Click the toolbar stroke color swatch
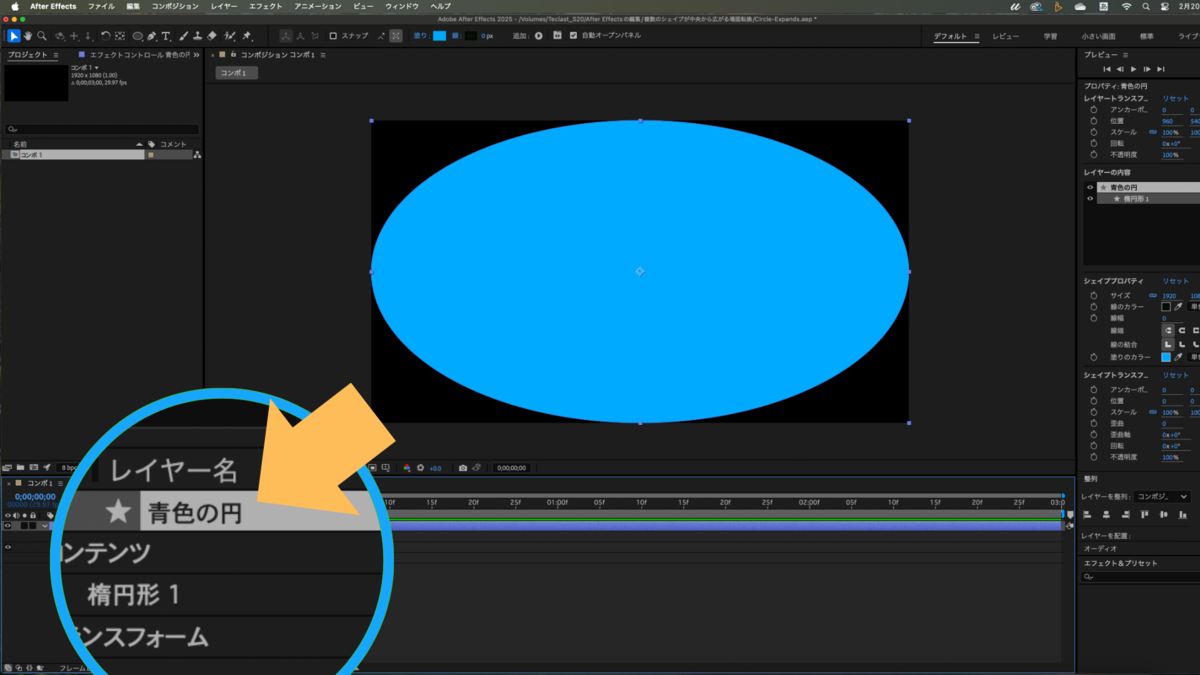This screenshot has height=675, width=1200. [471, 36]
